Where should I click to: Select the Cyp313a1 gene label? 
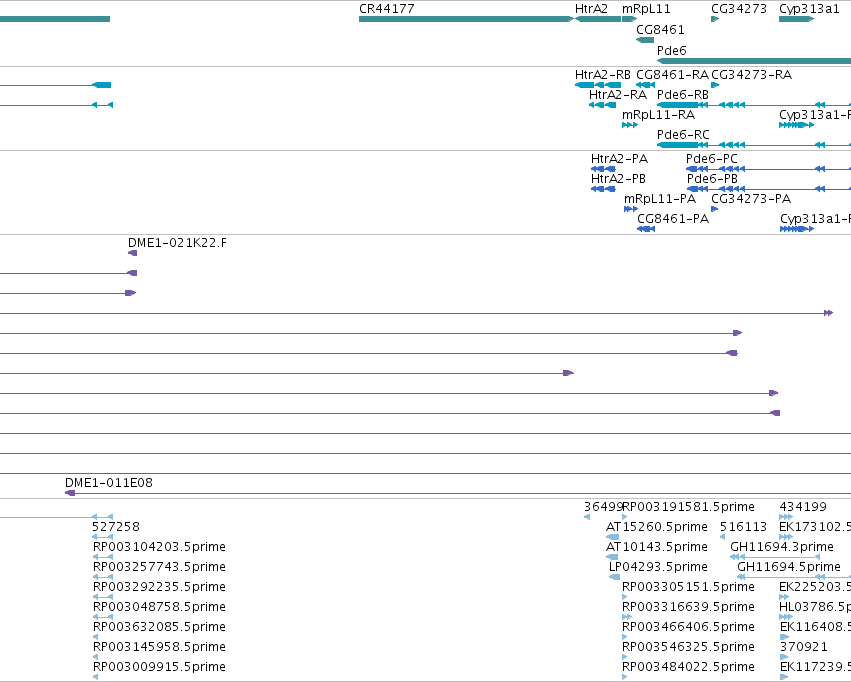pyautogui.click(x=809, y=9)
